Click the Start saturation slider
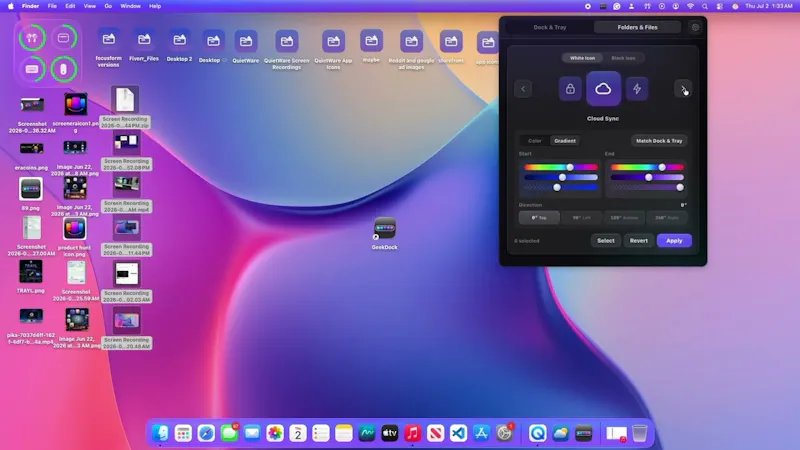This screenshot has height=450, width=800. tap(561, 178)
